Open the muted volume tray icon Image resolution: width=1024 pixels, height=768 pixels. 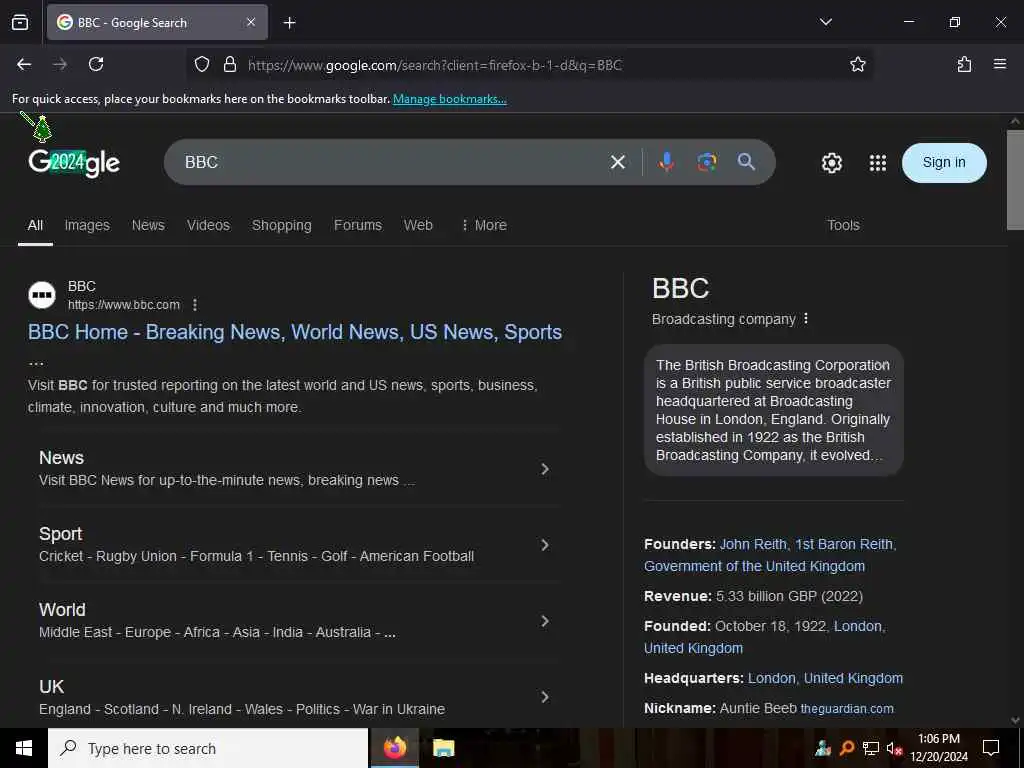(x=894, y=748)
